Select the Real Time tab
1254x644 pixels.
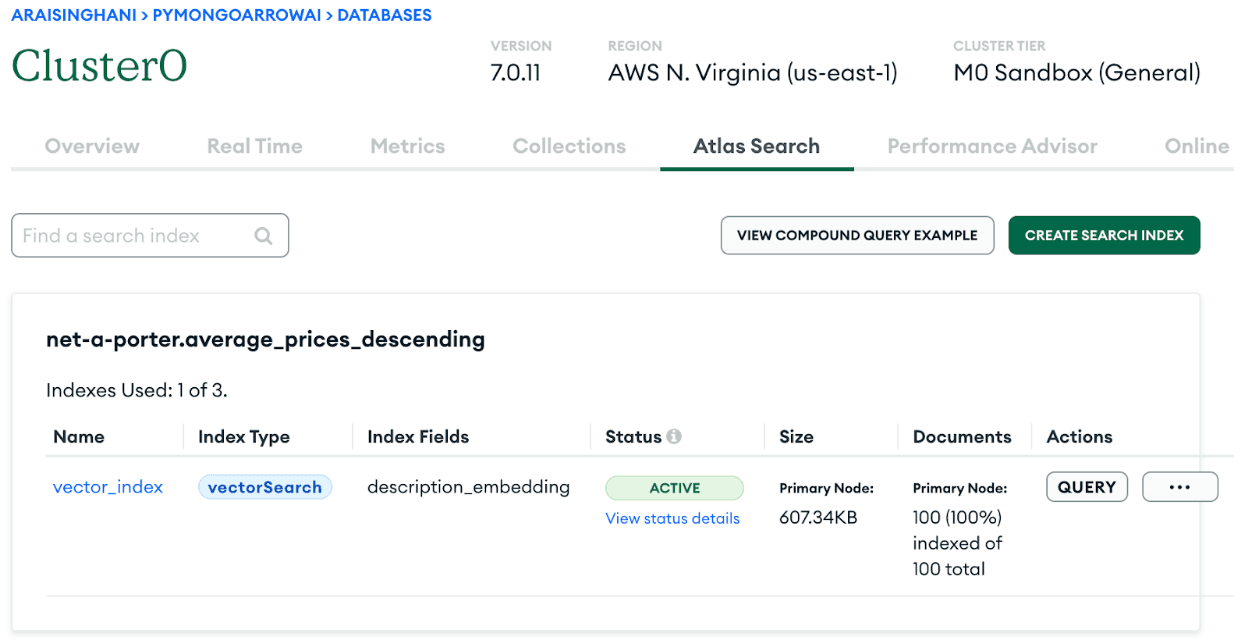254,146
